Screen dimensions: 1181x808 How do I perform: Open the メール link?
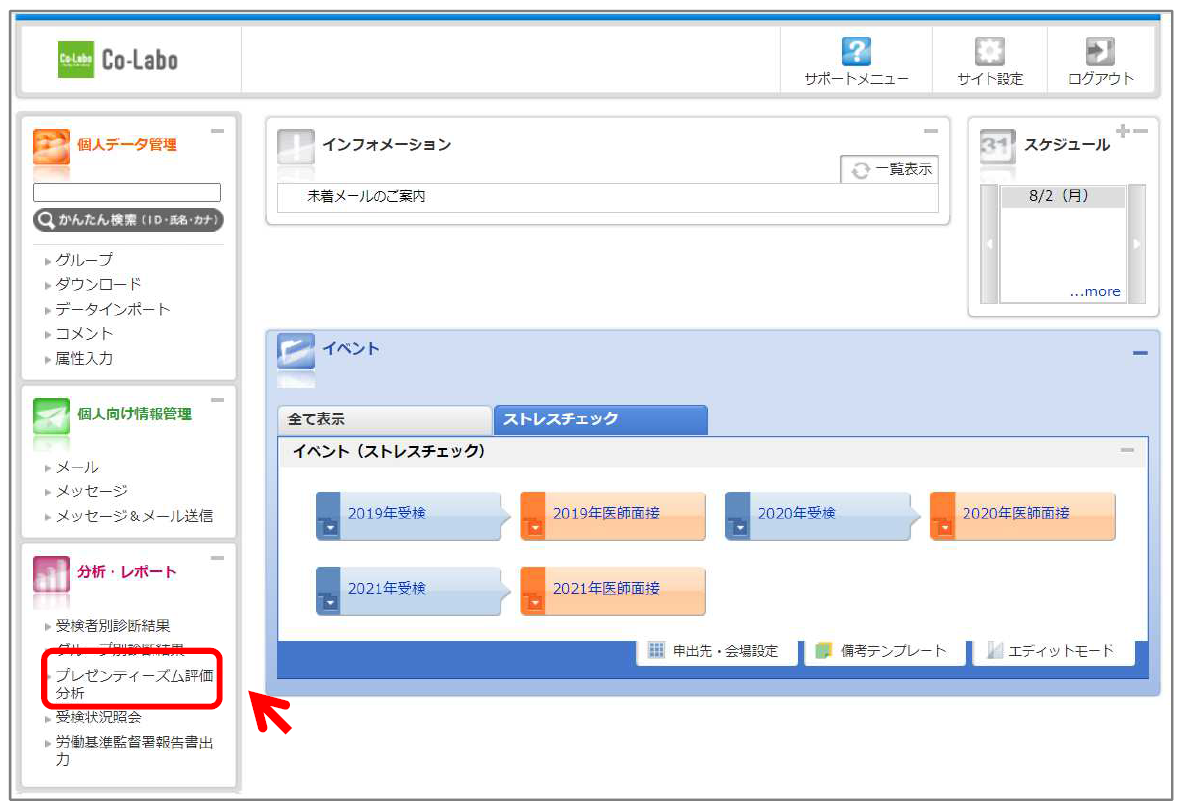pyautogui.click(x=77, y=467)
